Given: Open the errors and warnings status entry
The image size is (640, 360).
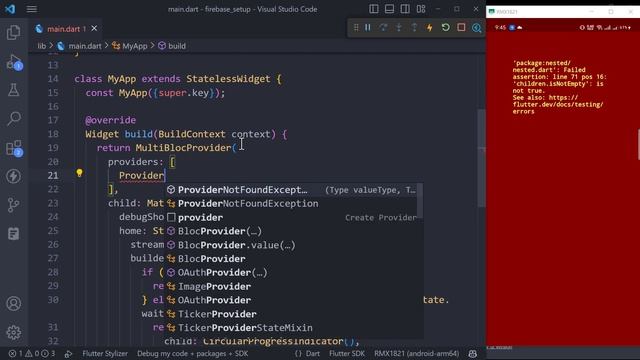Looking at the screenshot, I should coord(32,353).
